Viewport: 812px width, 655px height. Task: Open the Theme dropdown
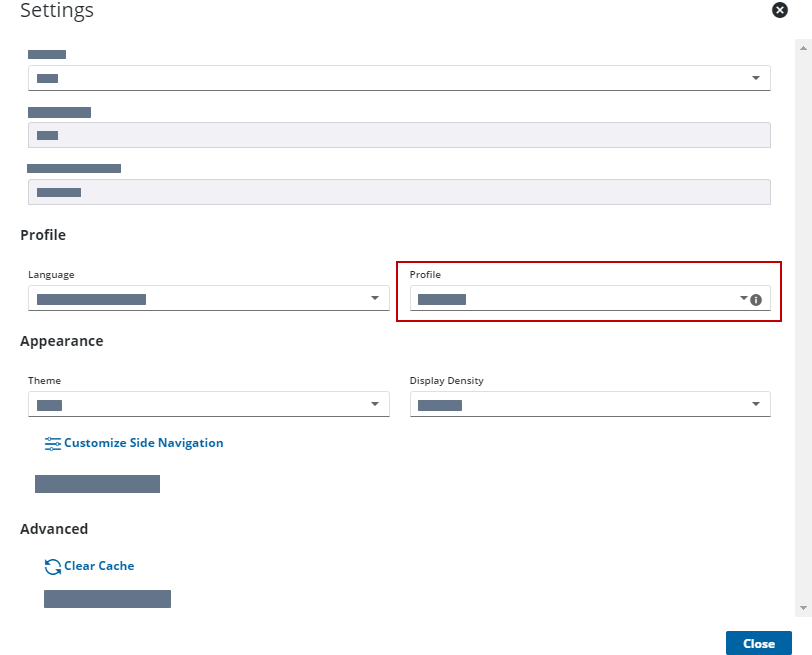pyautogui.click(x=208, y=404)
